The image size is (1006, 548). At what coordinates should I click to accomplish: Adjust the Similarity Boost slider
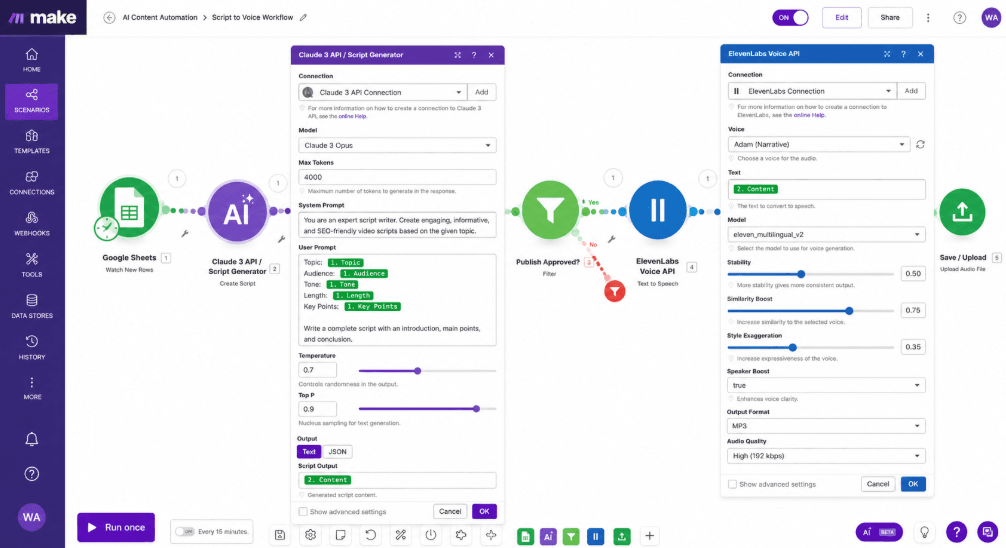click(x=849, y=311)
